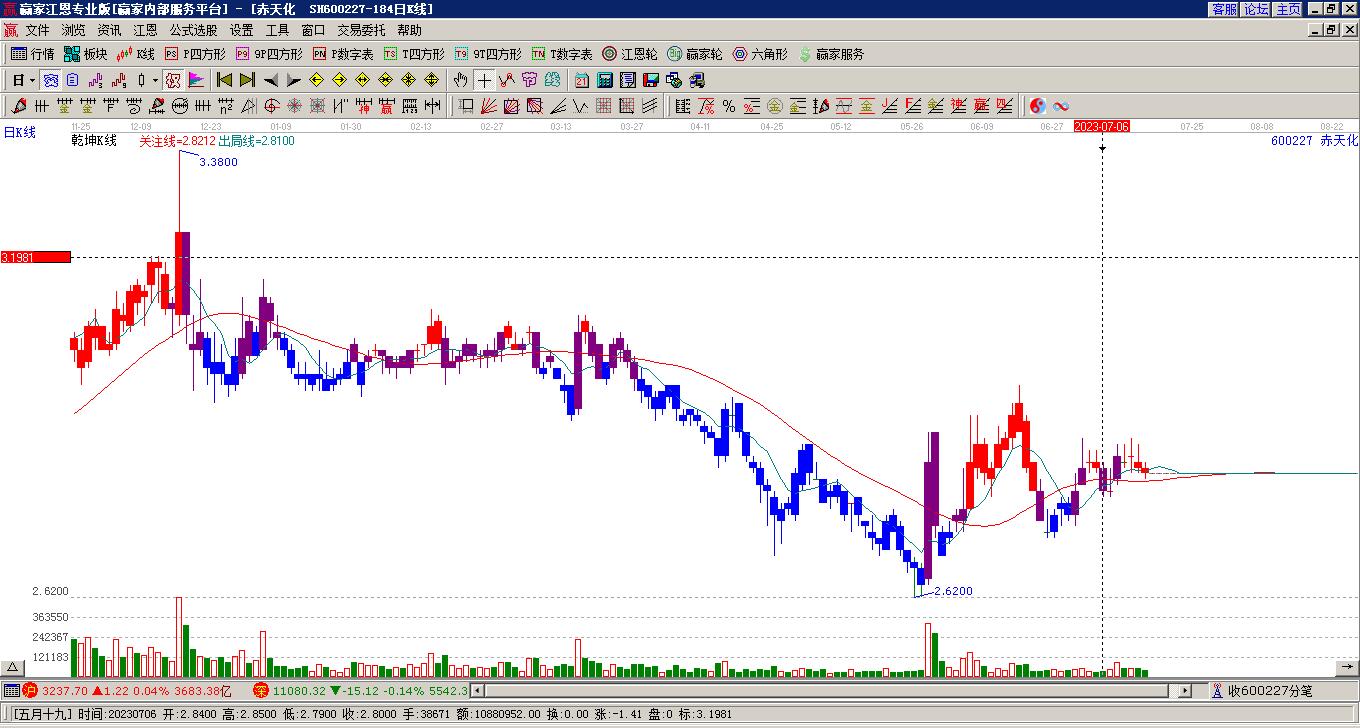Open the 设置 menu
The height and width of the screenshot is (728, 1360).
click(241, 30)
